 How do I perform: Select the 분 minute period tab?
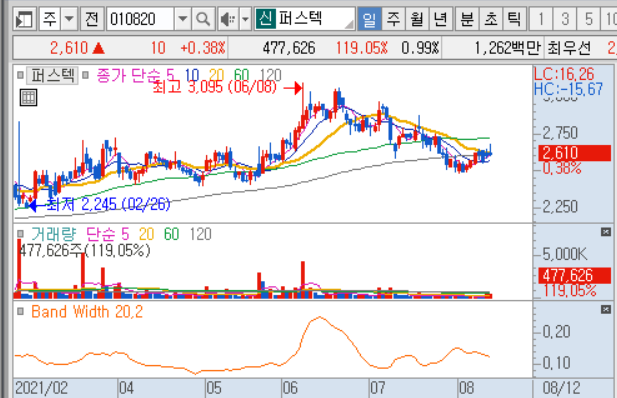click(467, 19)
